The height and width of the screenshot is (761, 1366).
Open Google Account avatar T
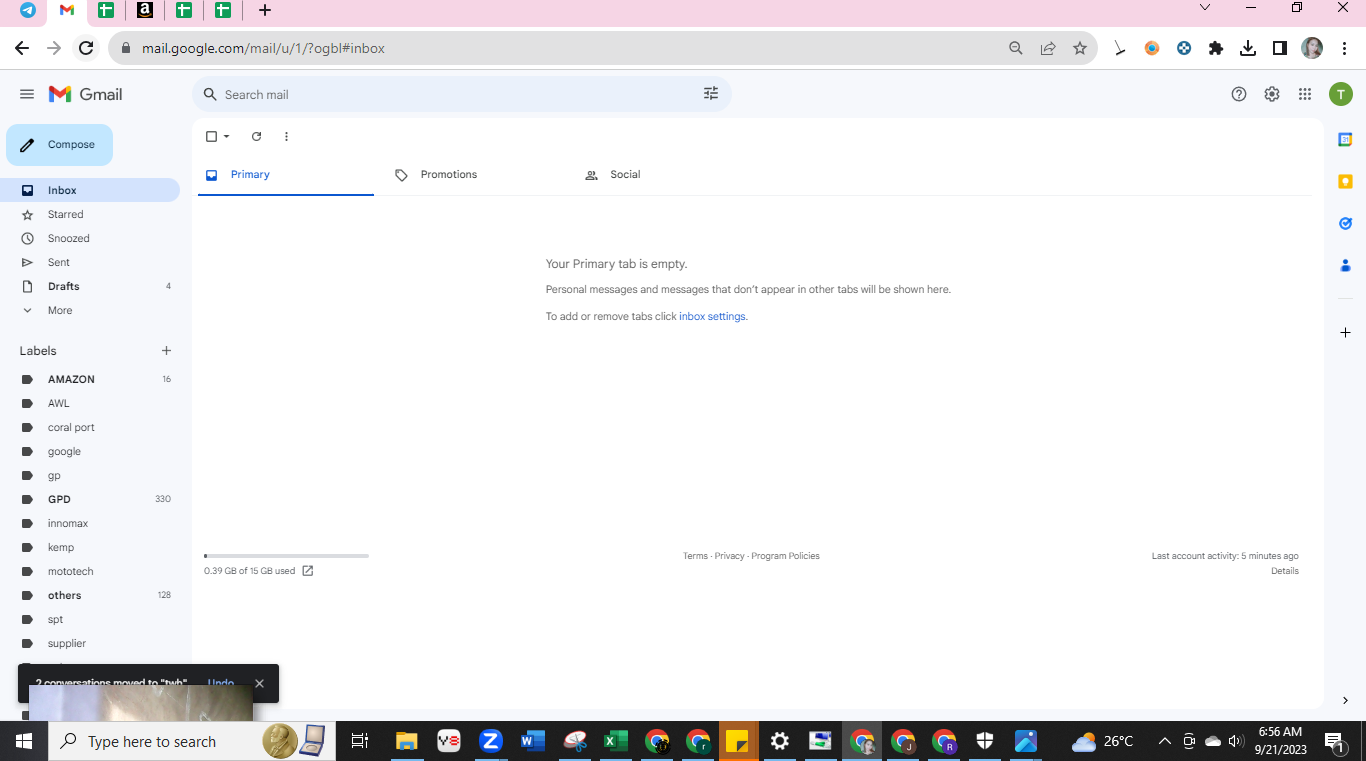click(1341, 94)
